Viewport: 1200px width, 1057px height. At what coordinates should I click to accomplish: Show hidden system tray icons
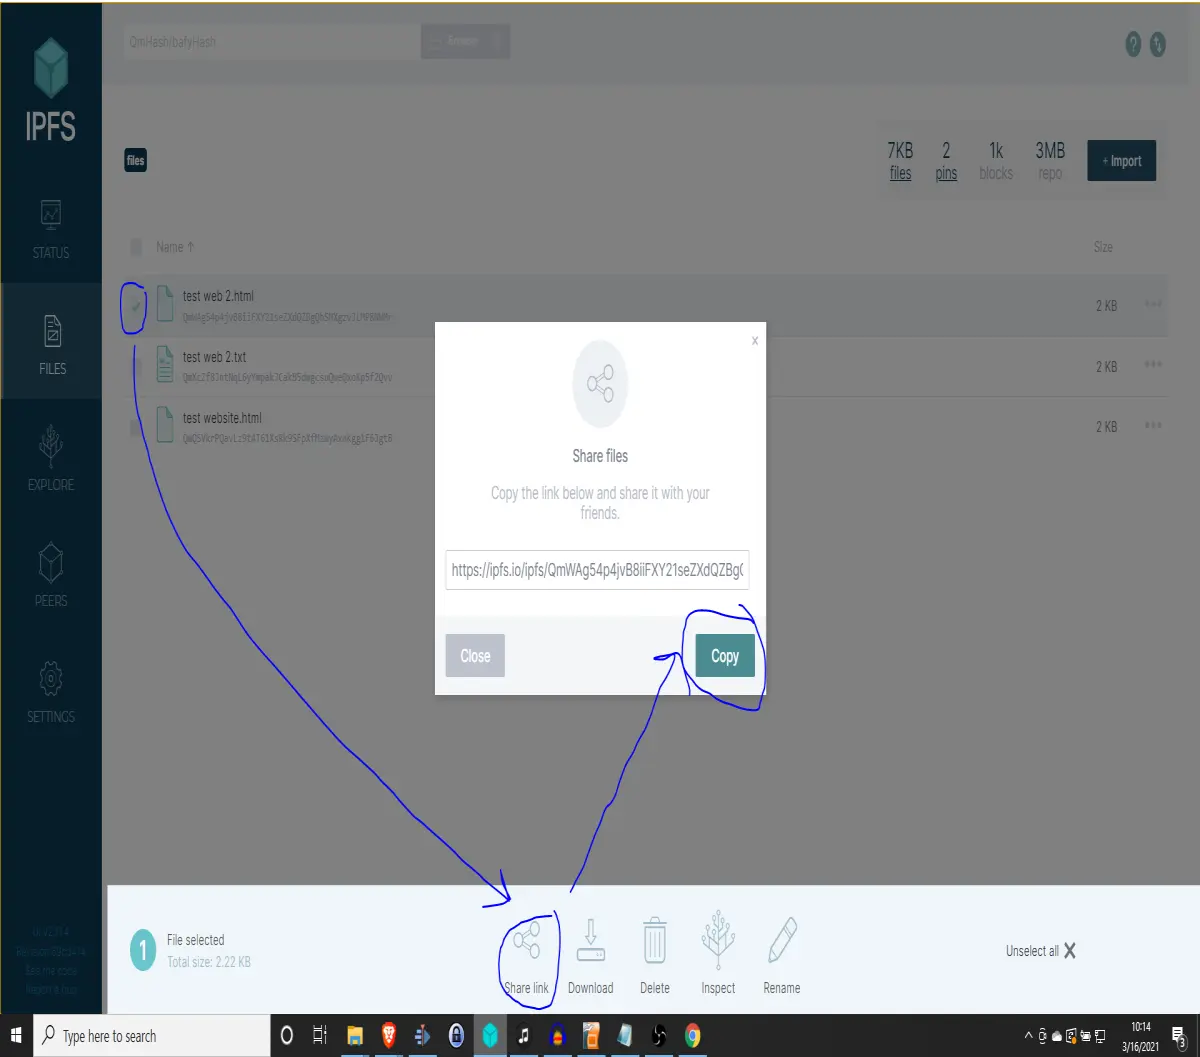1028,1036
